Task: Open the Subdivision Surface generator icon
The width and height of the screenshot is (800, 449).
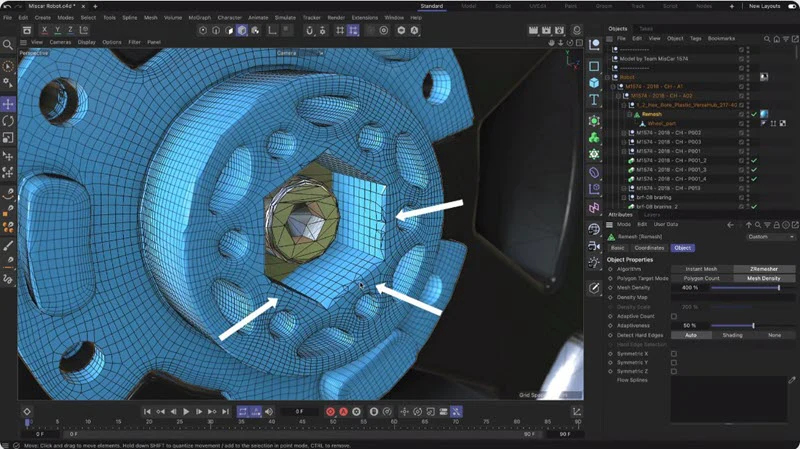Action: click(594, 121)
